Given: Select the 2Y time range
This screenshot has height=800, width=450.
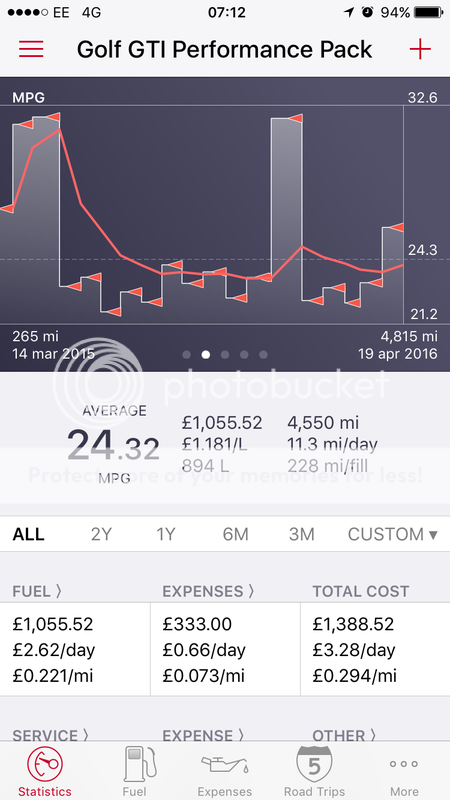Looking at the screenshot, I should [x=102, y=534].
